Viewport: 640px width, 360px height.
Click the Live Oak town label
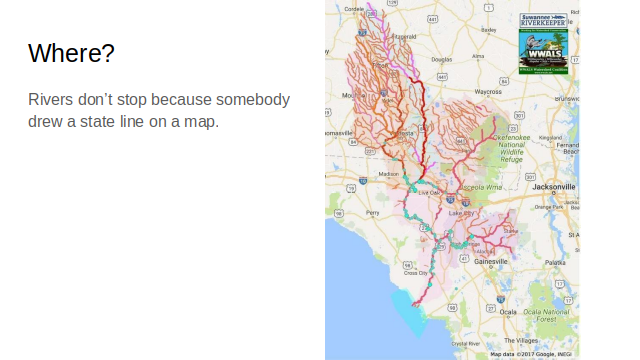point(429,193)
